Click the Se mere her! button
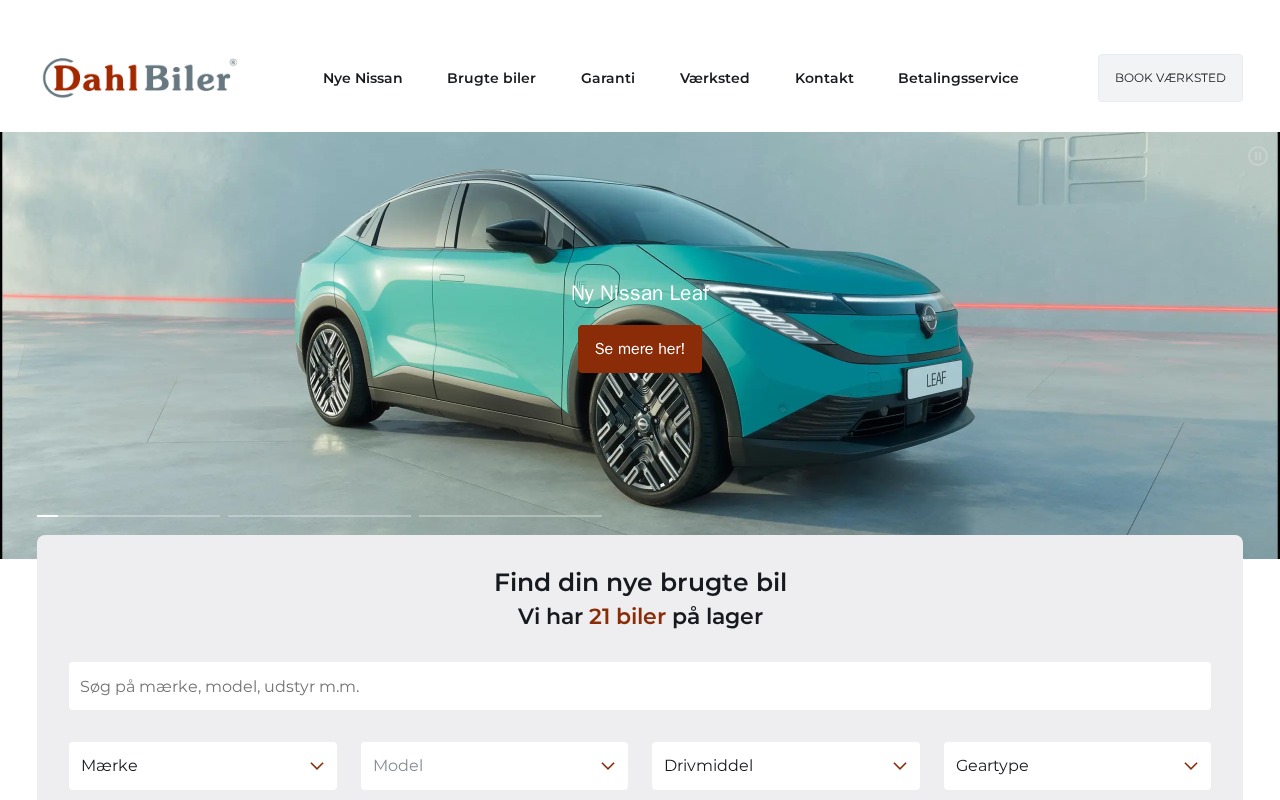 pos(640,349)
